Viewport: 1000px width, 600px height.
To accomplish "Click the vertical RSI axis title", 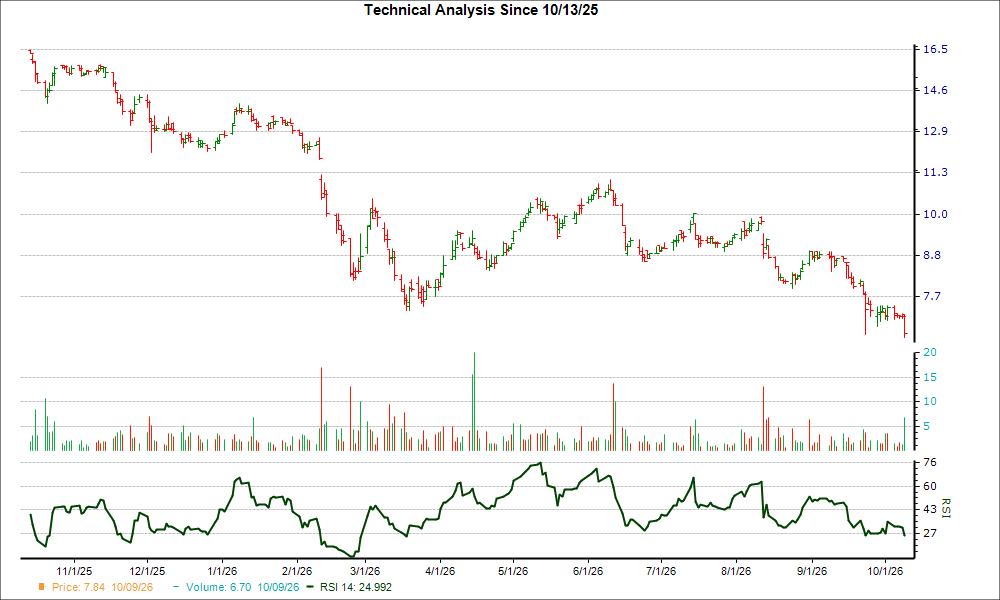I will pyautogui.click(x=945, y=508).
